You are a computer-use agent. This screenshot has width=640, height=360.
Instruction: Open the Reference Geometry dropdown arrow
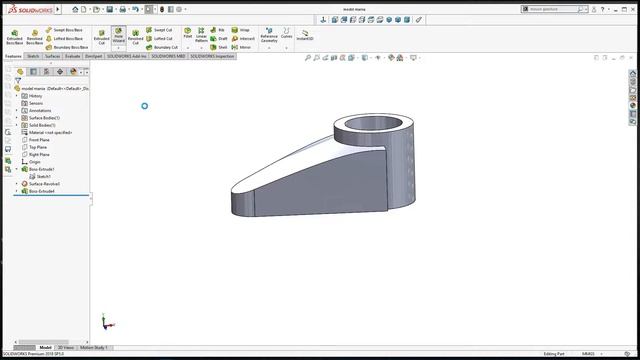tap(269, 48)
